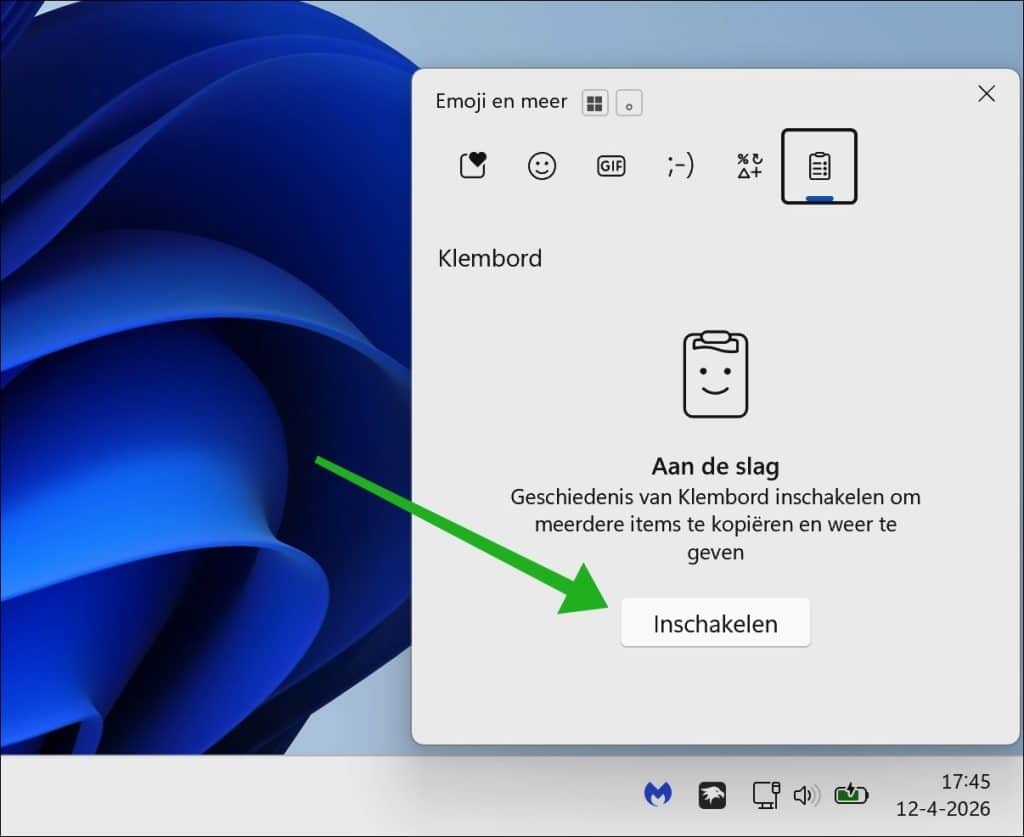The height and width of the screenshot is (837, 1024).
Task: Click the volume speaker icon
Action: pos(805,795)
